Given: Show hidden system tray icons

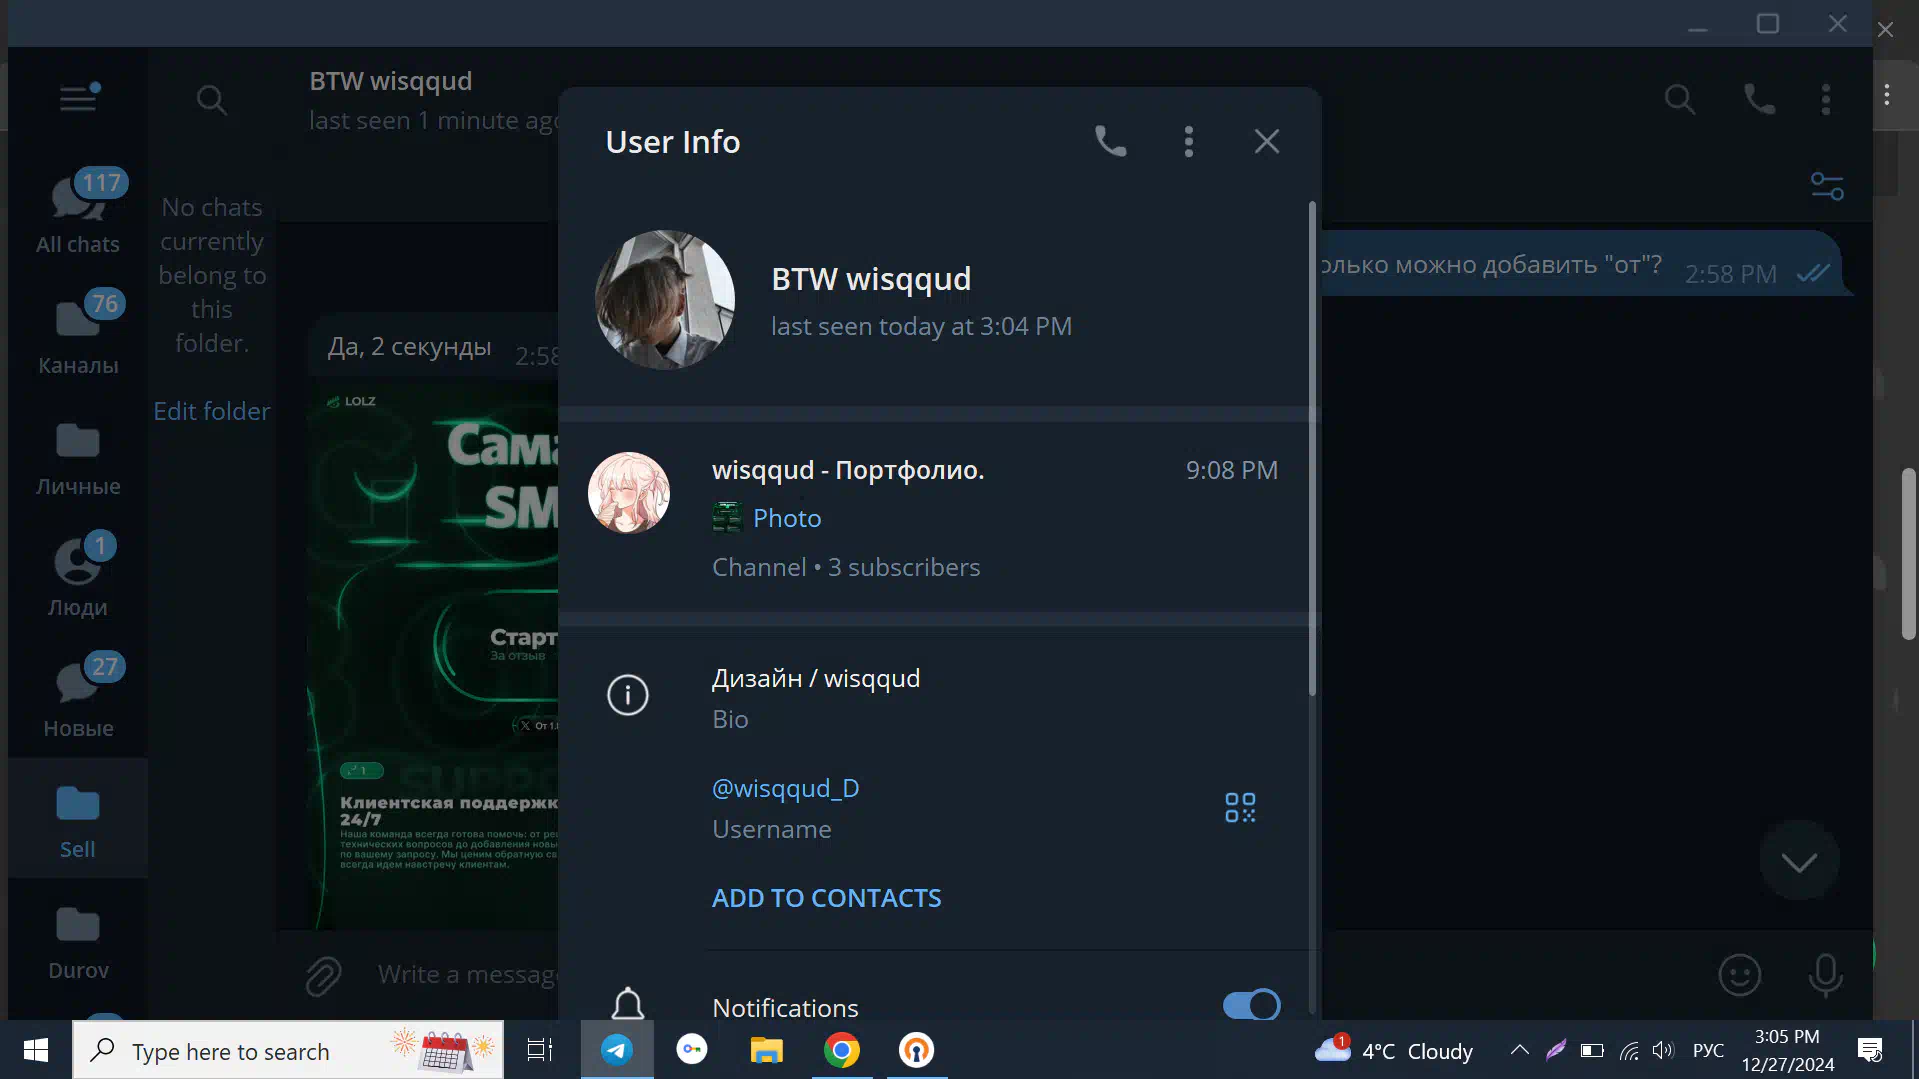Looking at the screenshot, I should [1519, 1050].
